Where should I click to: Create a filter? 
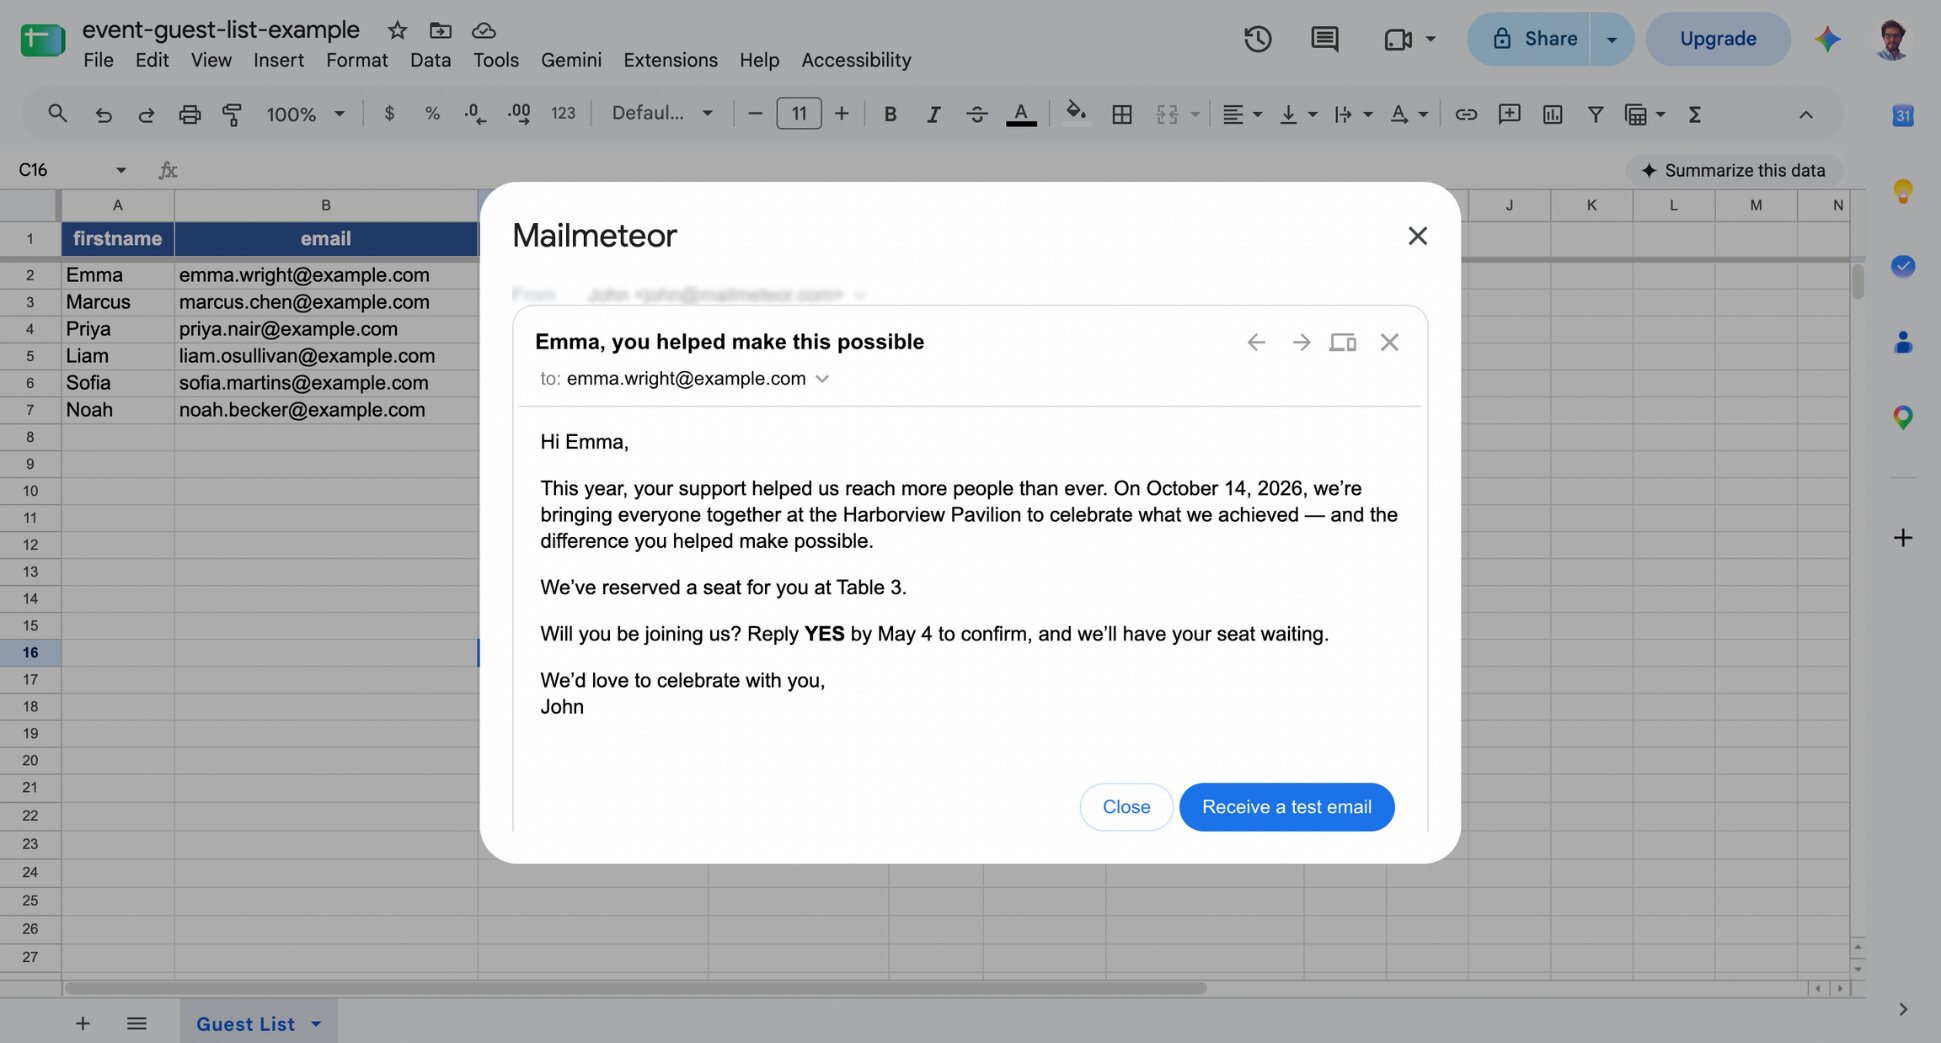1595,114
